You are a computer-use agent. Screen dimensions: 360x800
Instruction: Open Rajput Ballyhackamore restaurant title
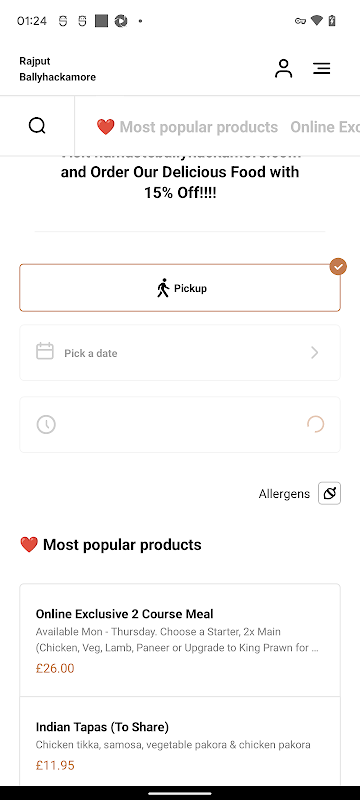pyautogui.click(x=58, y=69)
